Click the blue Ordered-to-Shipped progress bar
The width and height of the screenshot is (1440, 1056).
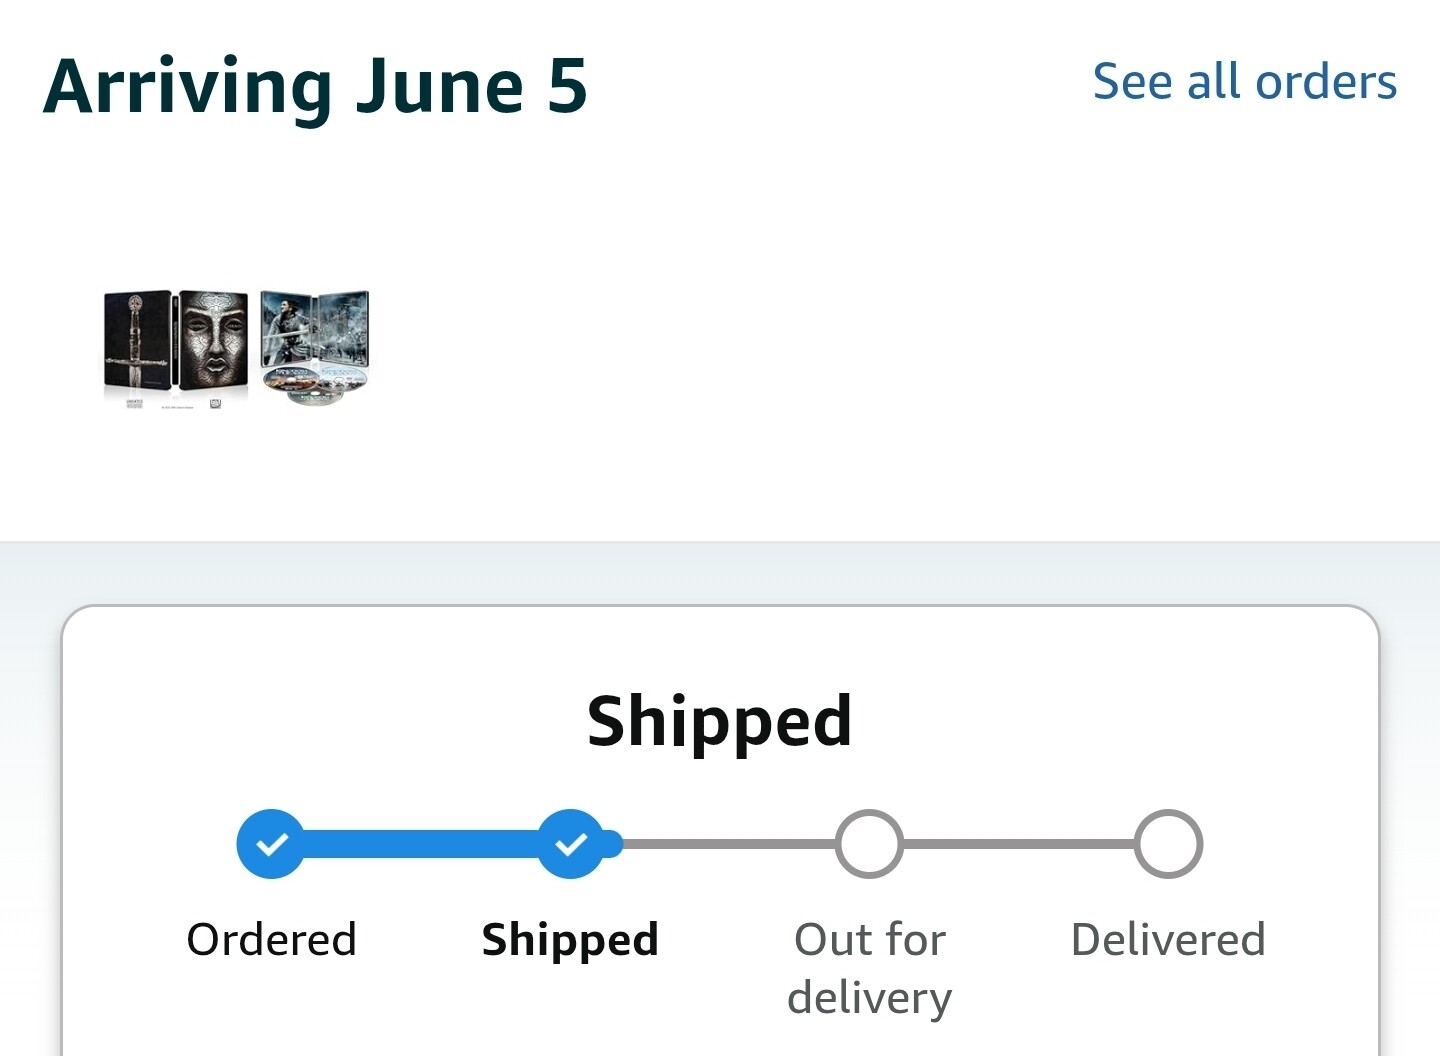coord(420,844)
